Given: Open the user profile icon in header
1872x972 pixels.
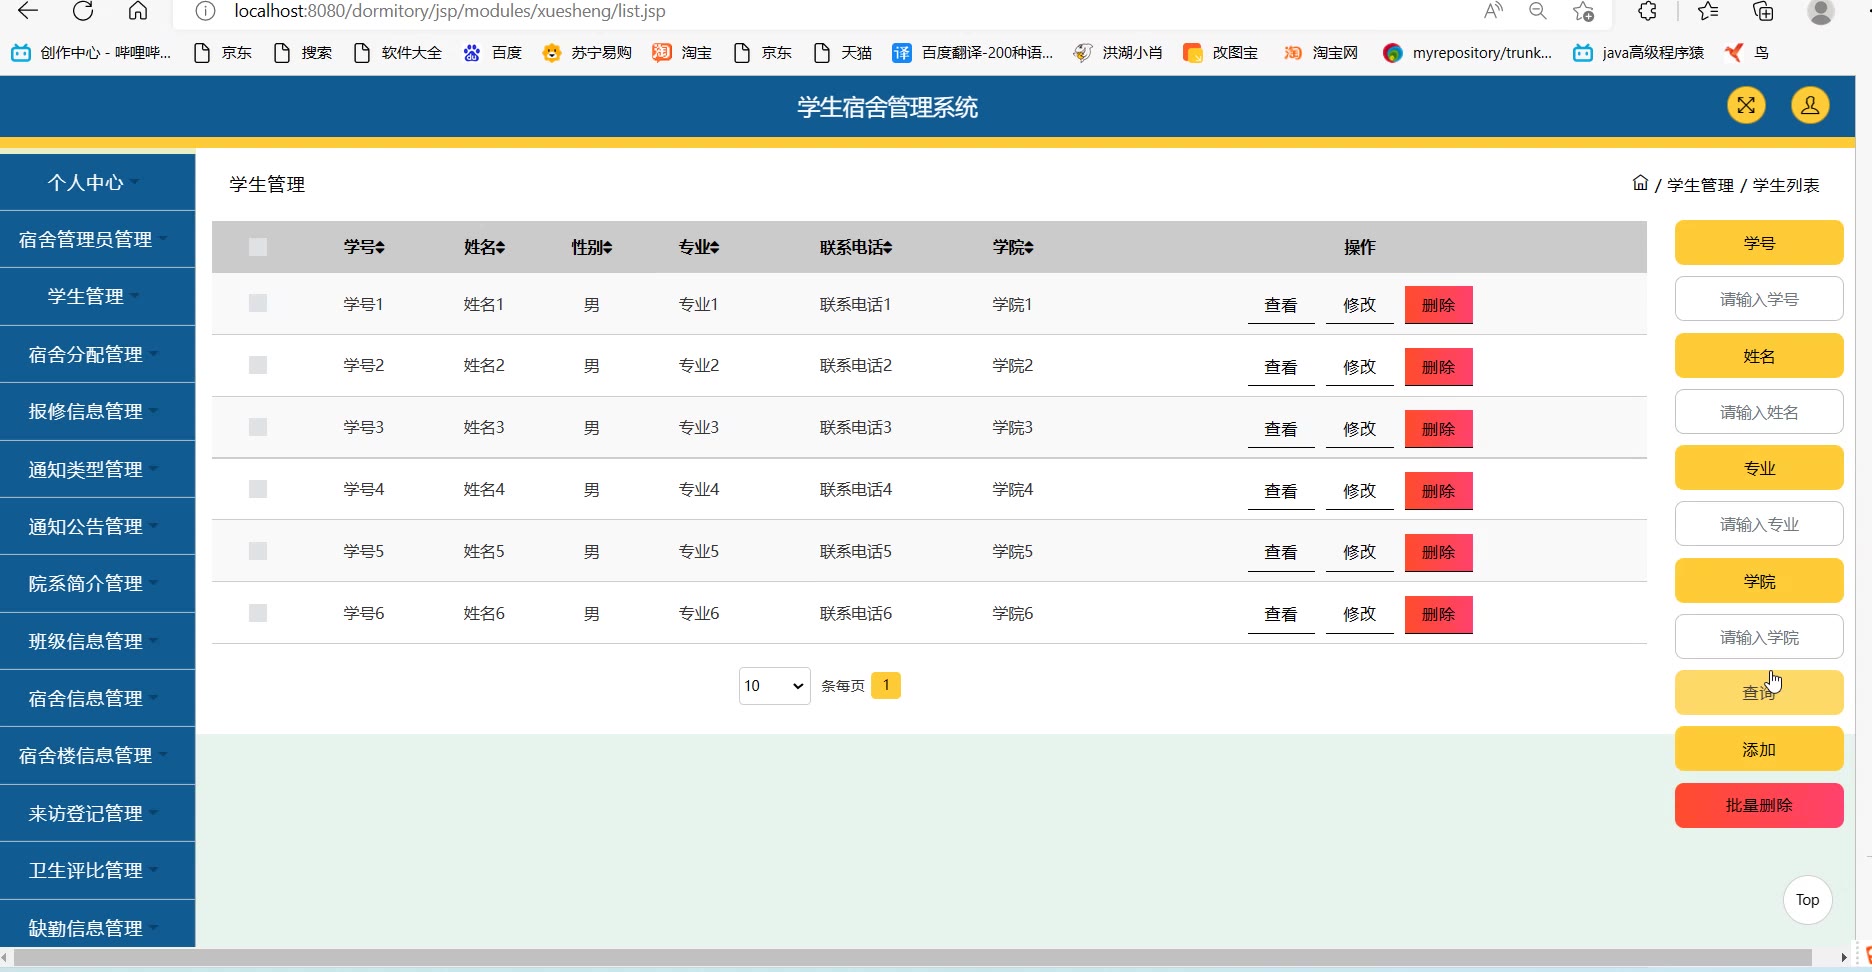Looking at the screenshot, I should (1809, 106).
